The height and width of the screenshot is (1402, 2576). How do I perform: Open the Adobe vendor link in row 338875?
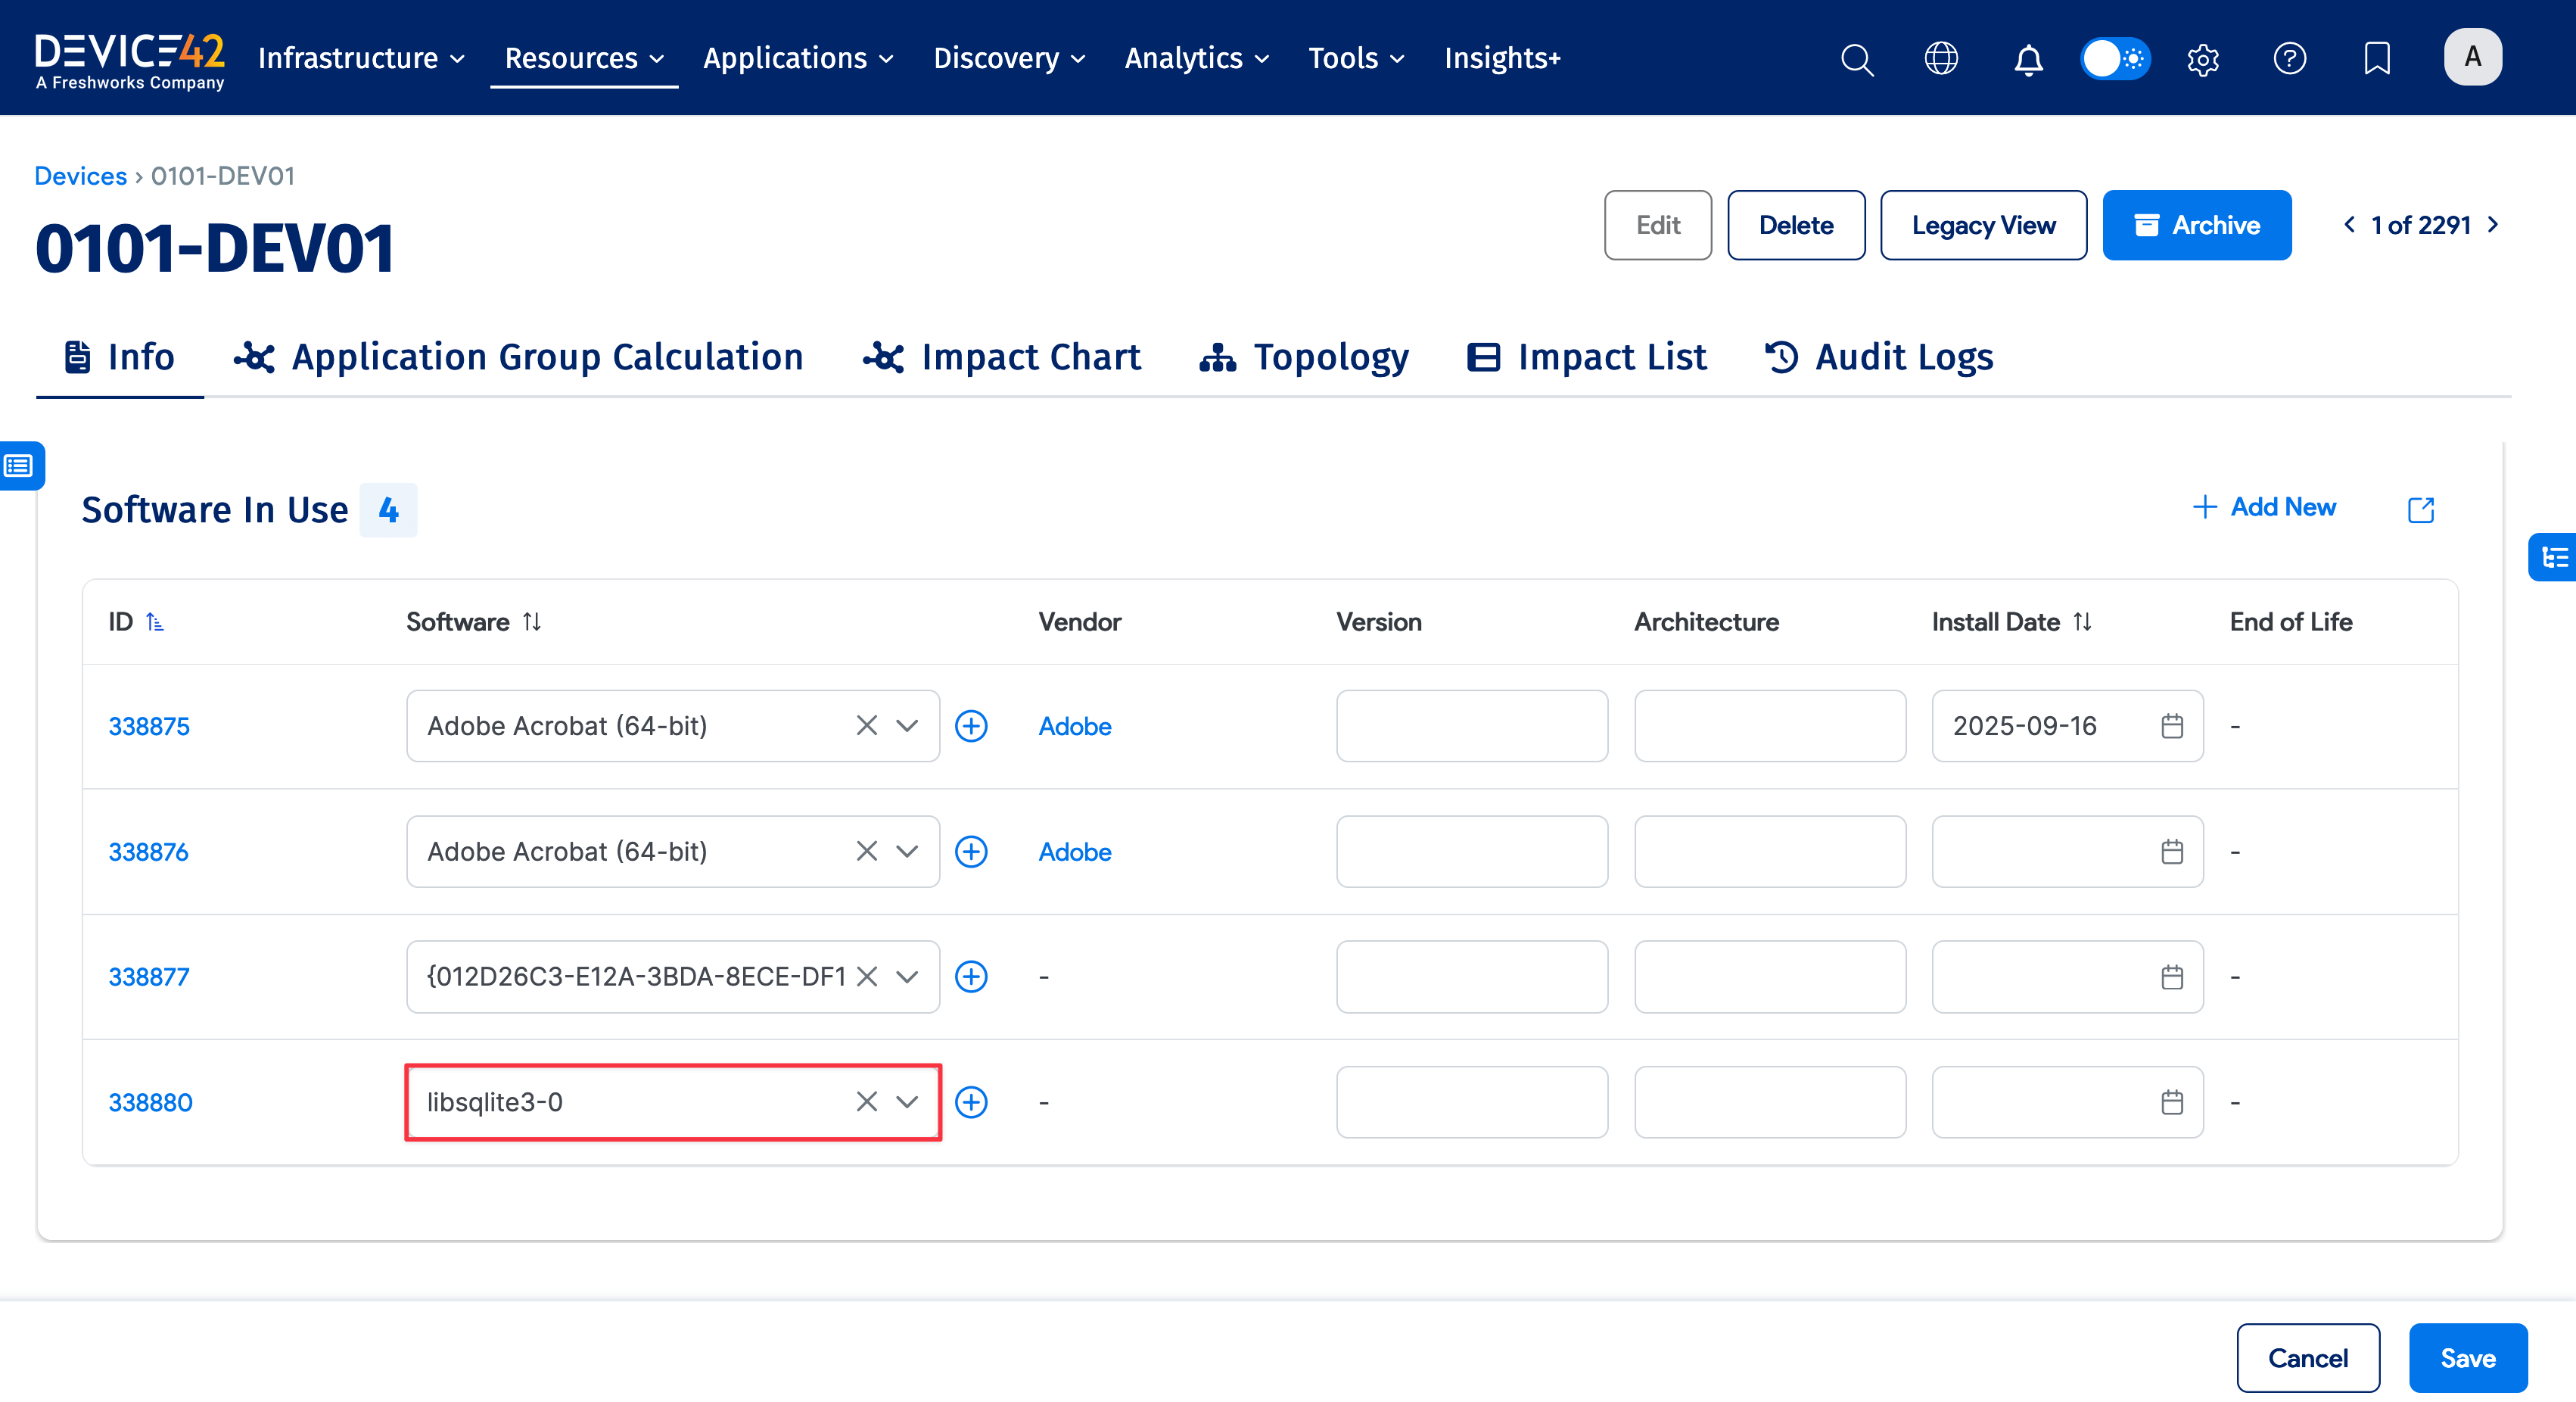tap(1074, 726)
